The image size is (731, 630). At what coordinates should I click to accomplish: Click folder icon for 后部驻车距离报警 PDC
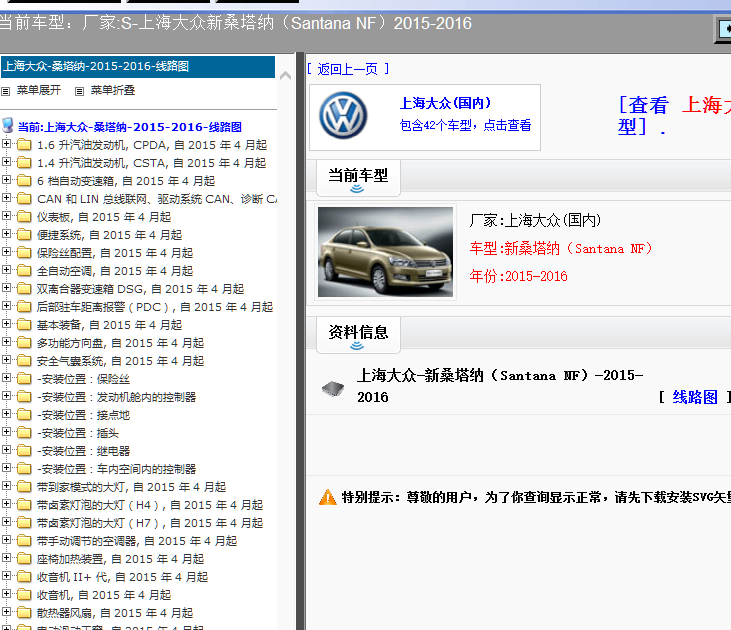click(24, 307)
